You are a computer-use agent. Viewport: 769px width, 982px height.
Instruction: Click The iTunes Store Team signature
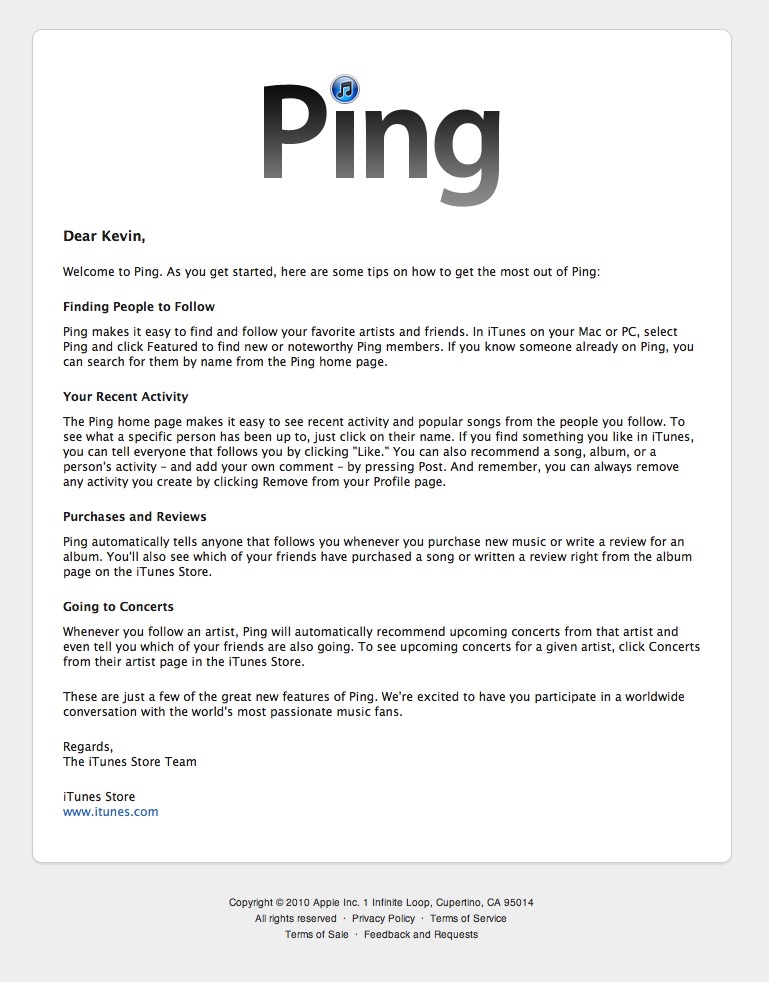click(130, 762)
